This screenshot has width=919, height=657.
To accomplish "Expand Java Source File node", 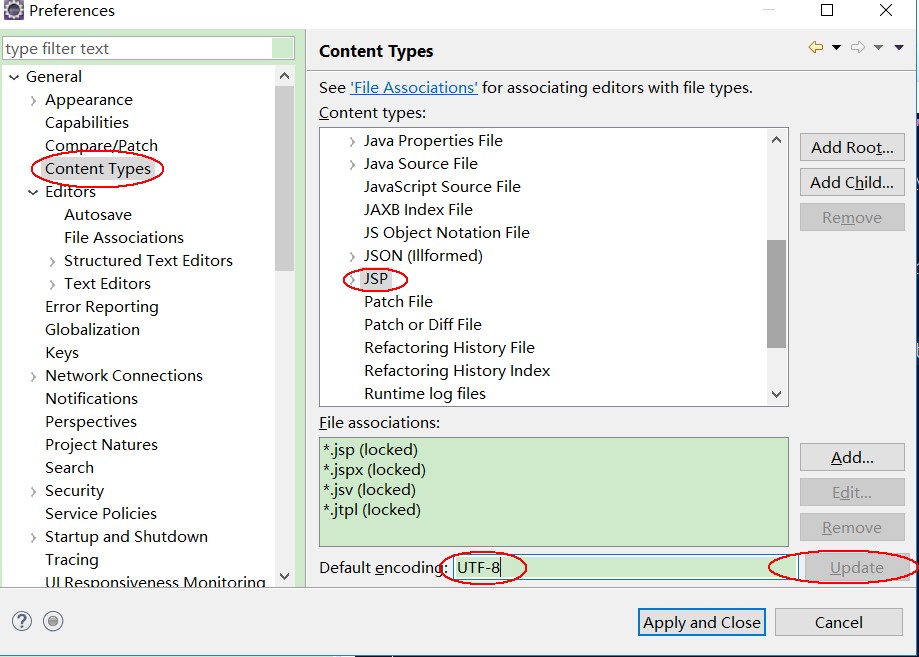I will 352,165.
